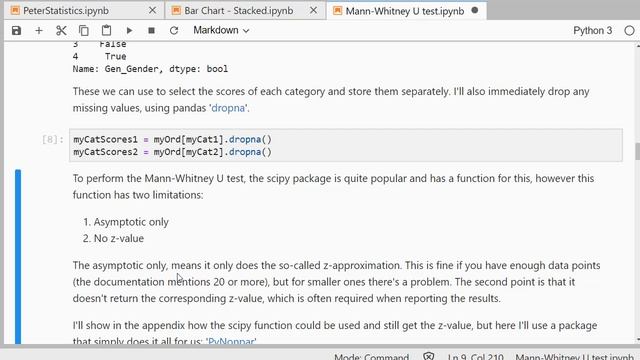Screen dimensions: 640x360
Task: Close the Bar Chart - Stacked.ipynb tab
Action: [313, 11]
